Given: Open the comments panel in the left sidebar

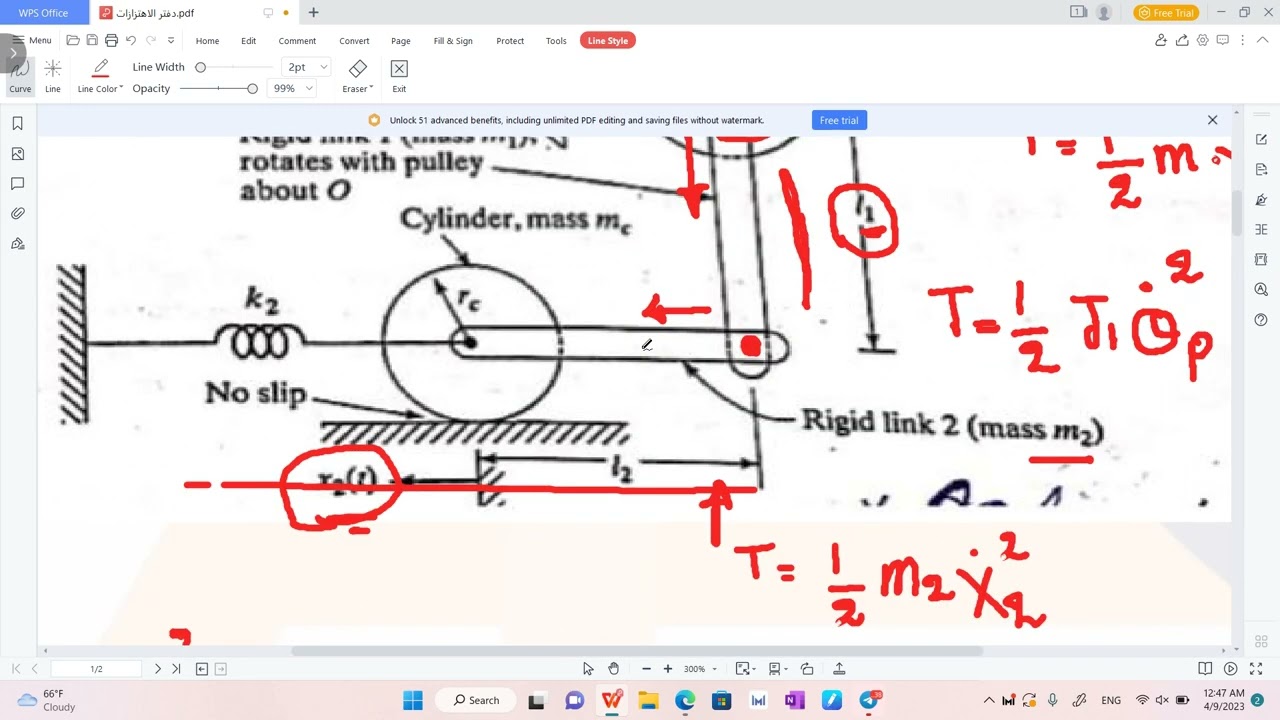Looking at the screenshot, I should (x=17, y=184).
